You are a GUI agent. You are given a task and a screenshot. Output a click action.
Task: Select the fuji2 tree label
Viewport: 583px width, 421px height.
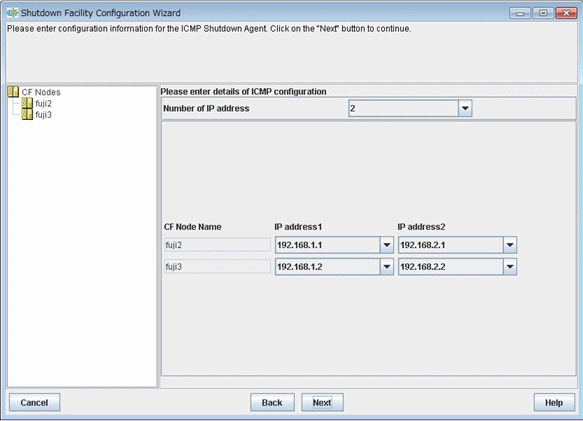click(44, 103)
